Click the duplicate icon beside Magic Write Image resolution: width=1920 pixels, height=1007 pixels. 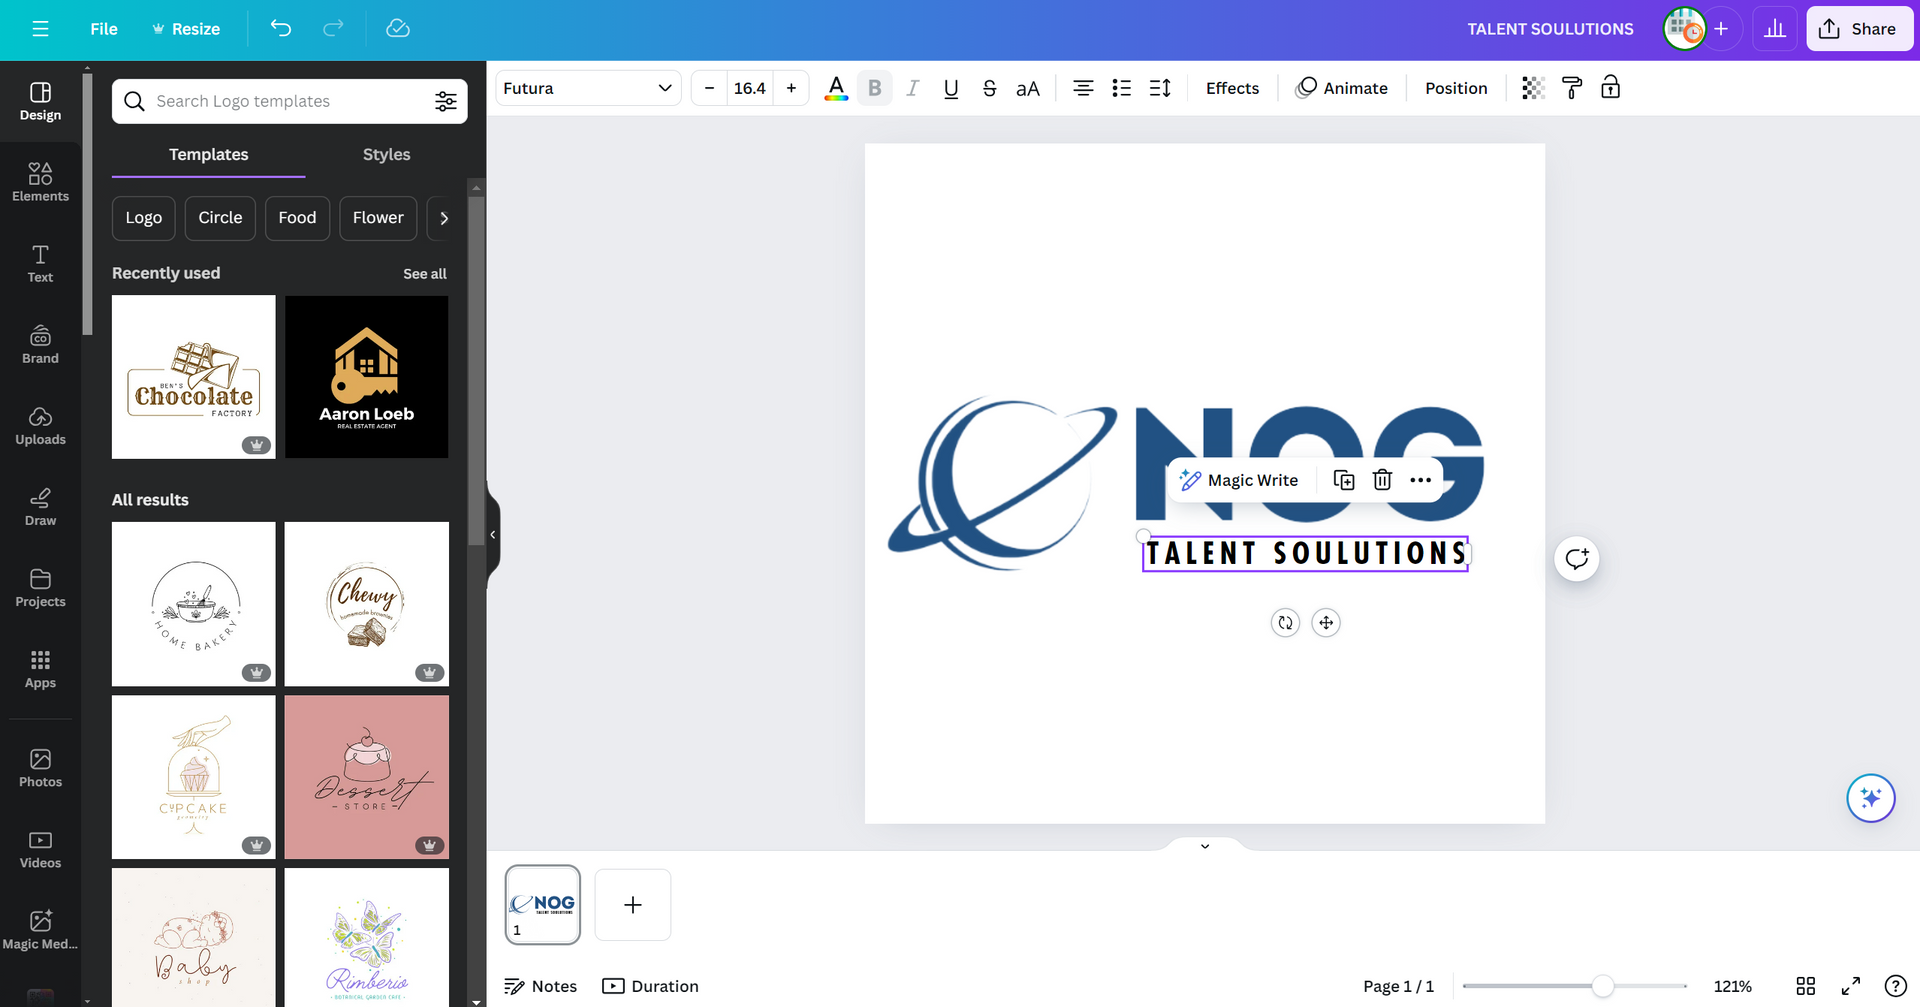click(x=1344, y=480)
